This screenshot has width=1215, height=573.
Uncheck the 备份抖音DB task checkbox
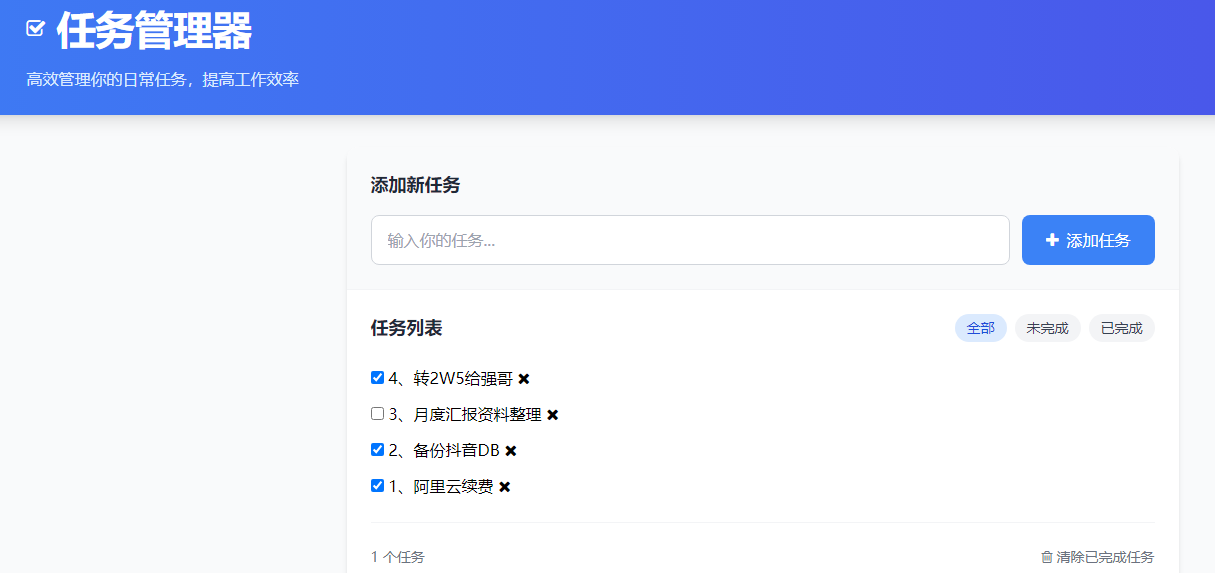377,449
